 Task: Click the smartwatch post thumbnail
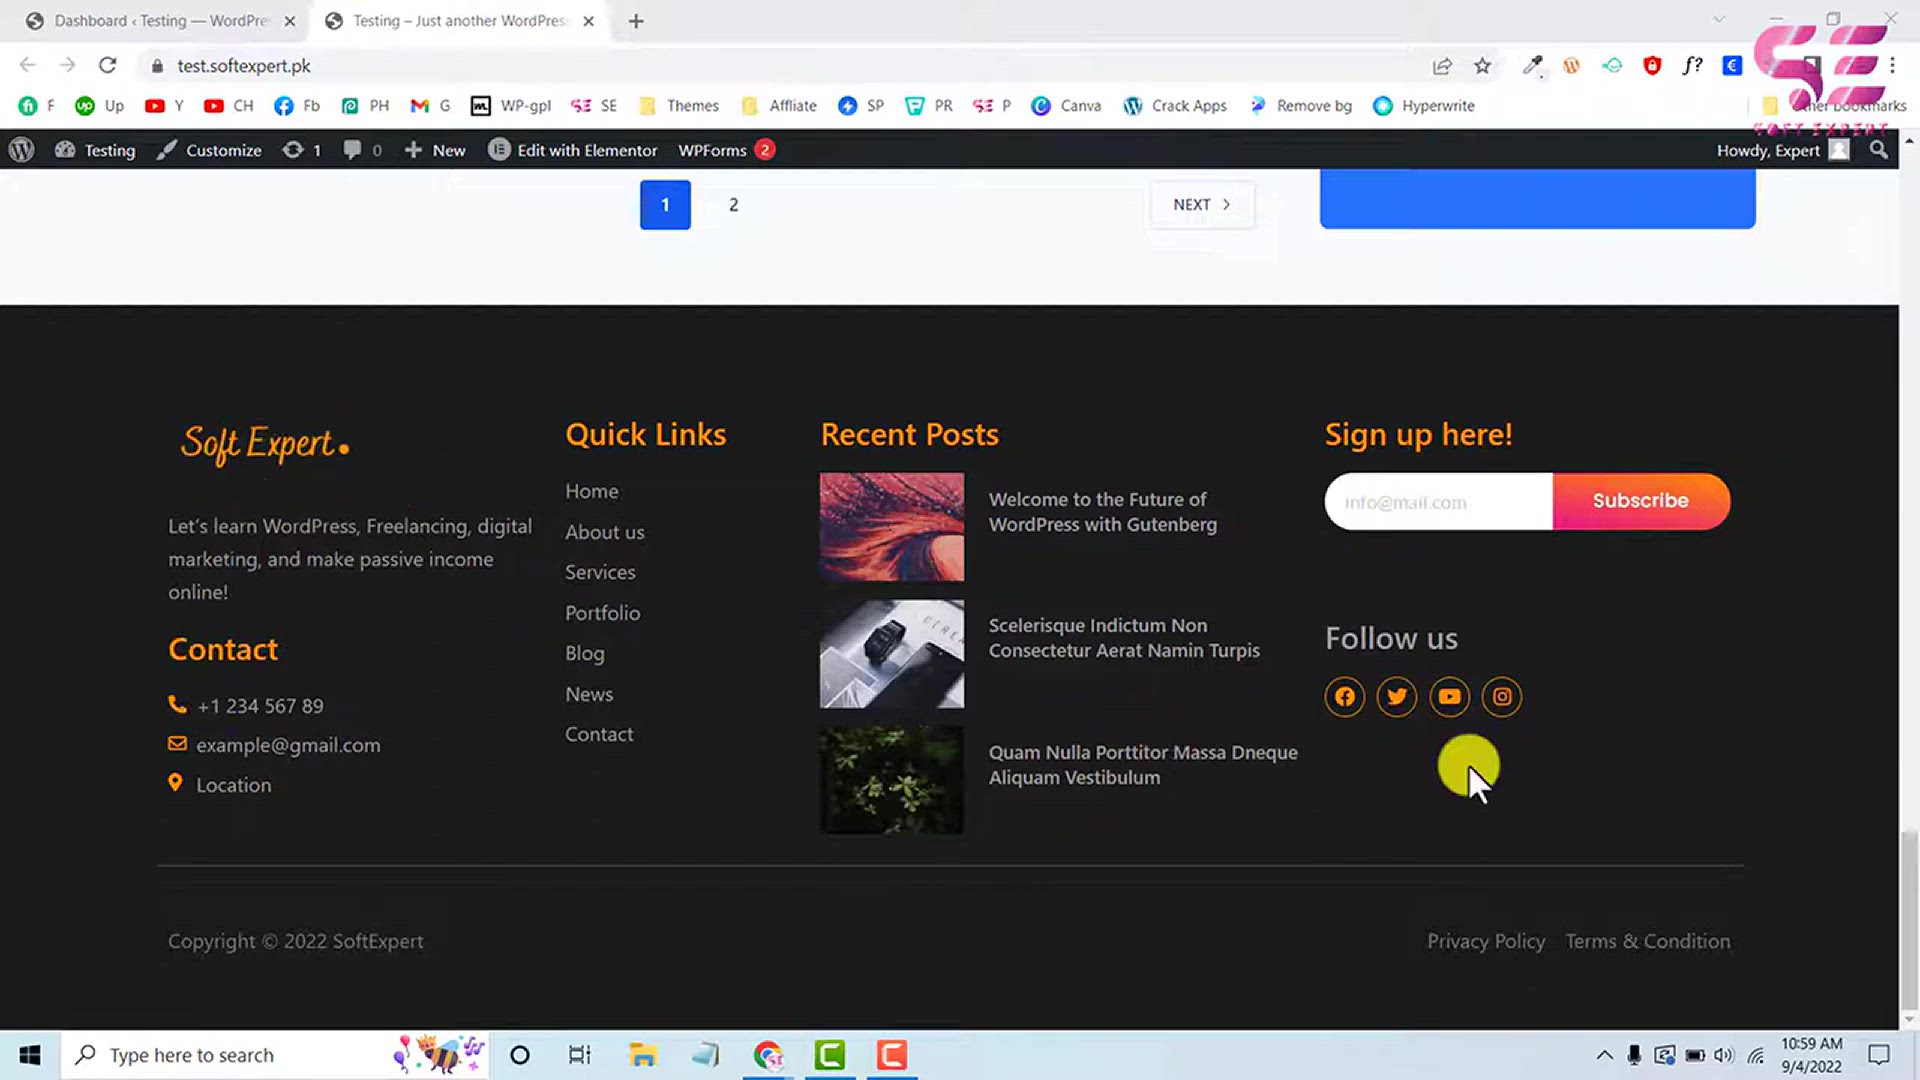[892, 654]
